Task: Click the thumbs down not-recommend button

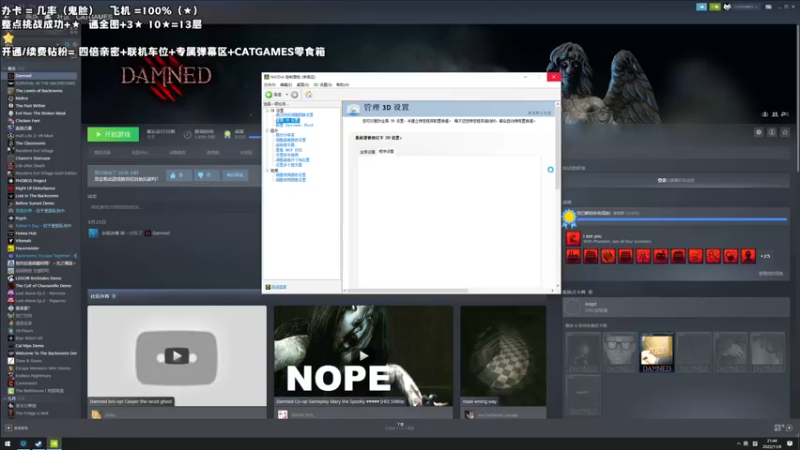Action: pyautogui.click(x=206, y=175)
